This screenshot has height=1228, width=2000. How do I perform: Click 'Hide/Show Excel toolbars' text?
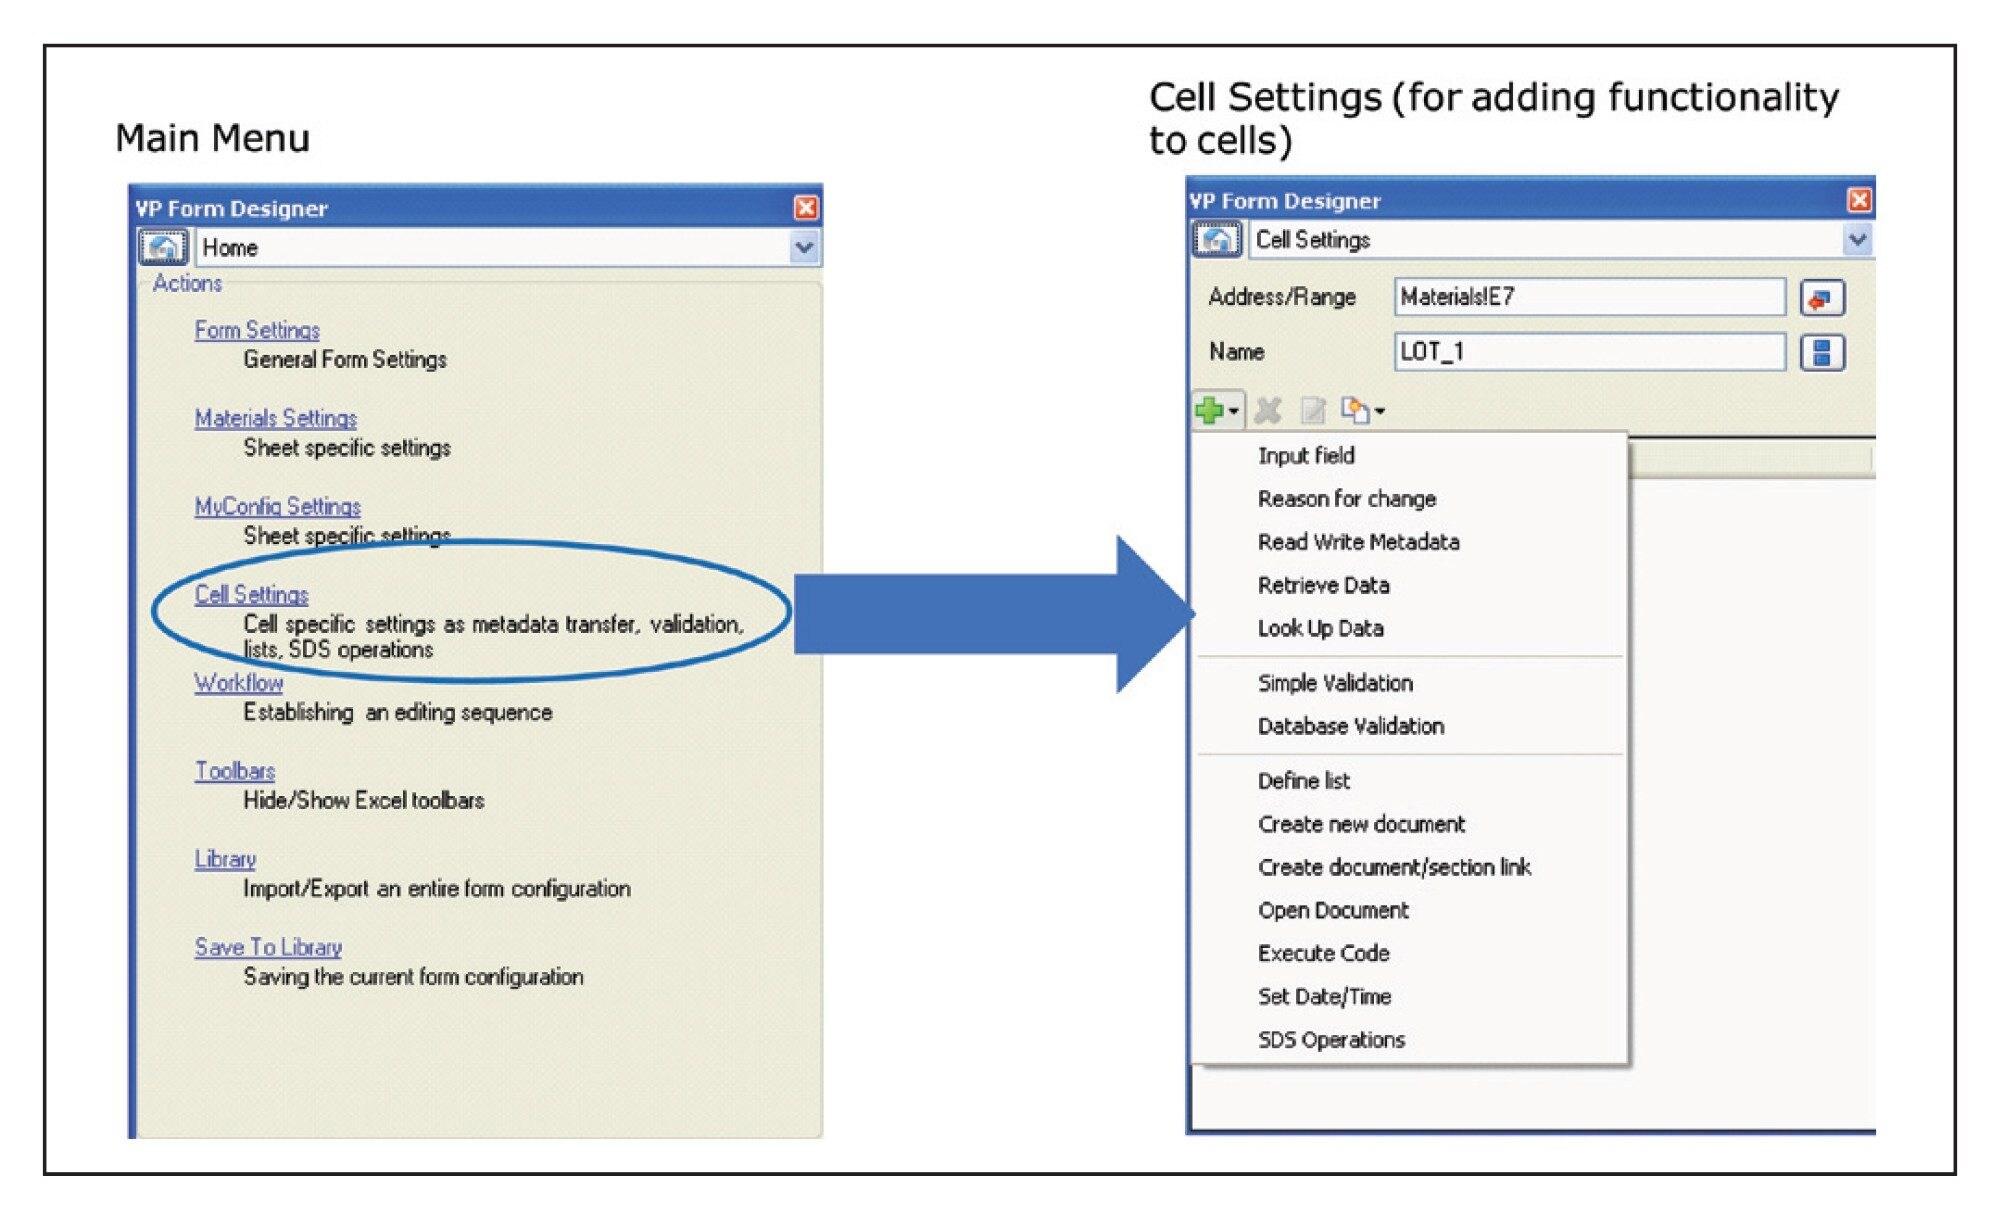[x=364, y=800]
